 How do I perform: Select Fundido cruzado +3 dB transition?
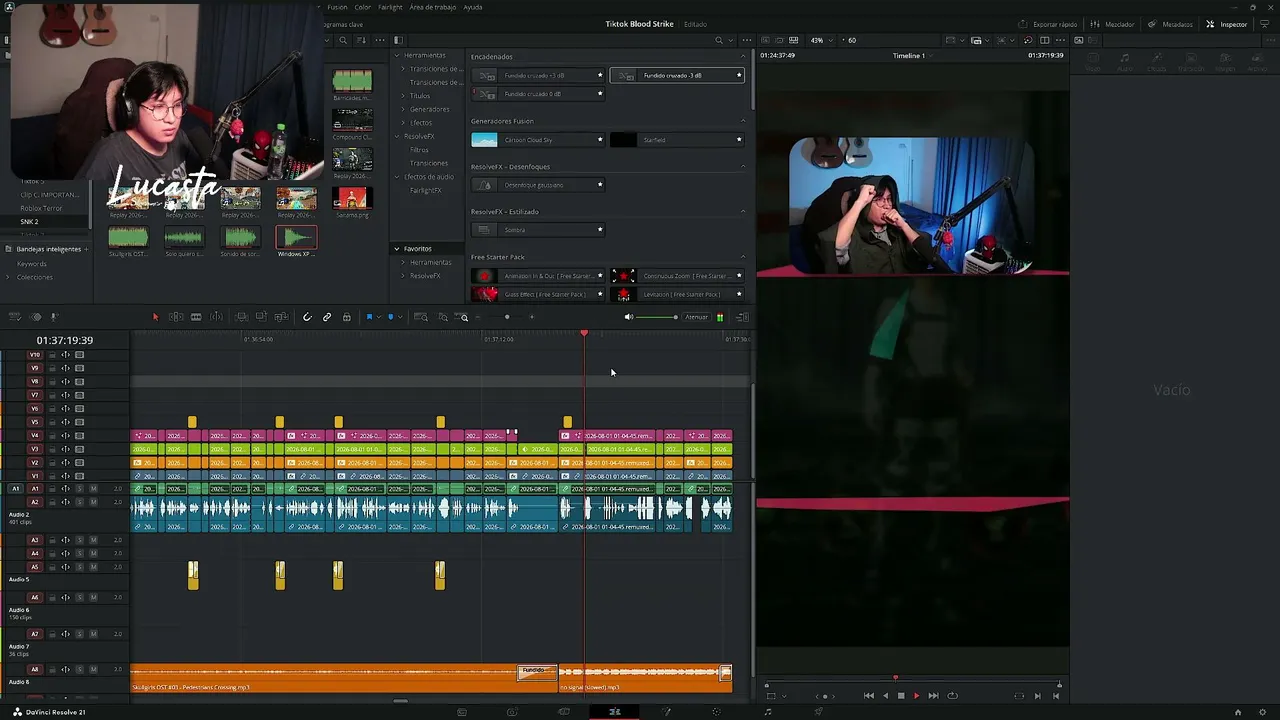pyautogui.click(x=539, y=76)
